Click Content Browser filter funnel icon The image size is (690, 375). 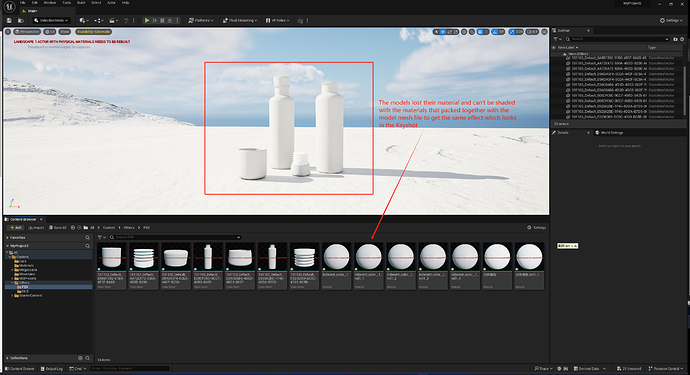100,237
